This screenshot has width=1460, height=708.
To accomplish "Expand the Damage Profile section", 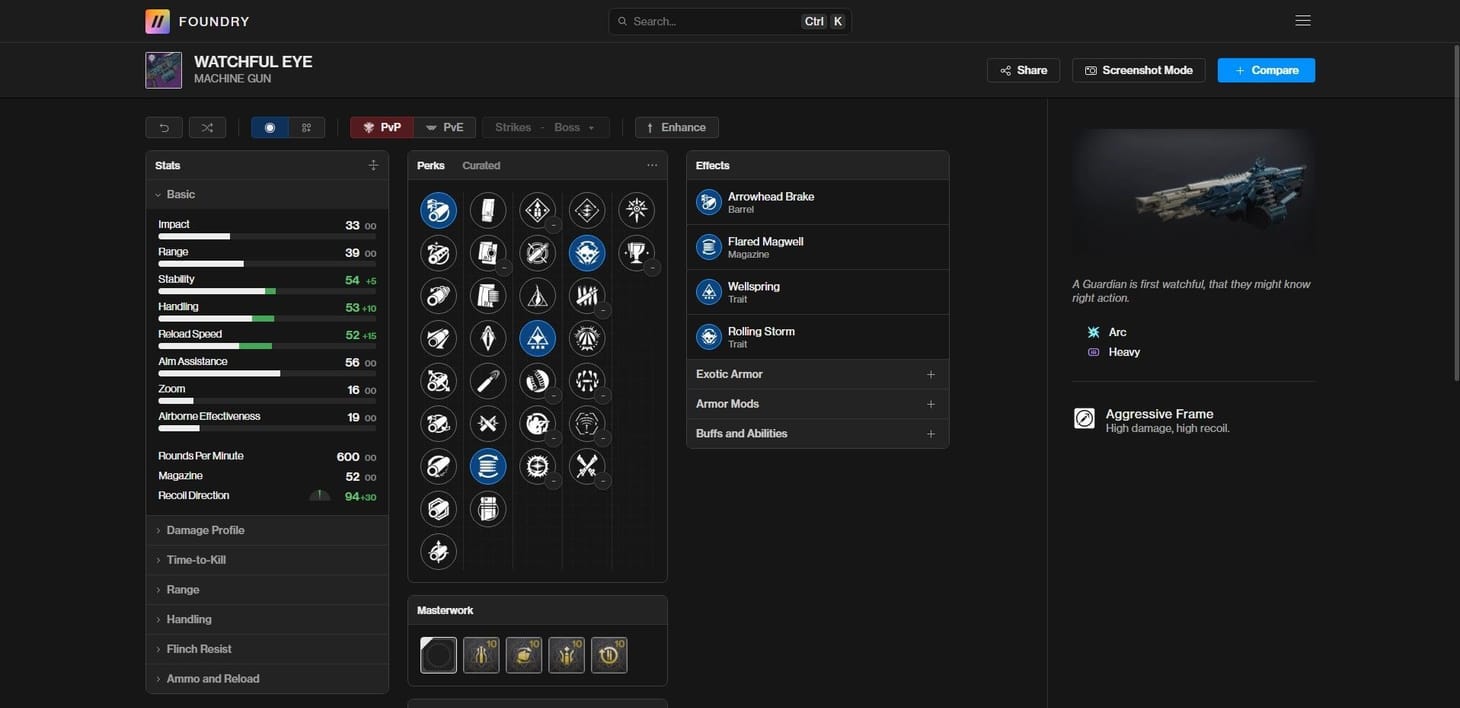I will [x=205, y=530].
